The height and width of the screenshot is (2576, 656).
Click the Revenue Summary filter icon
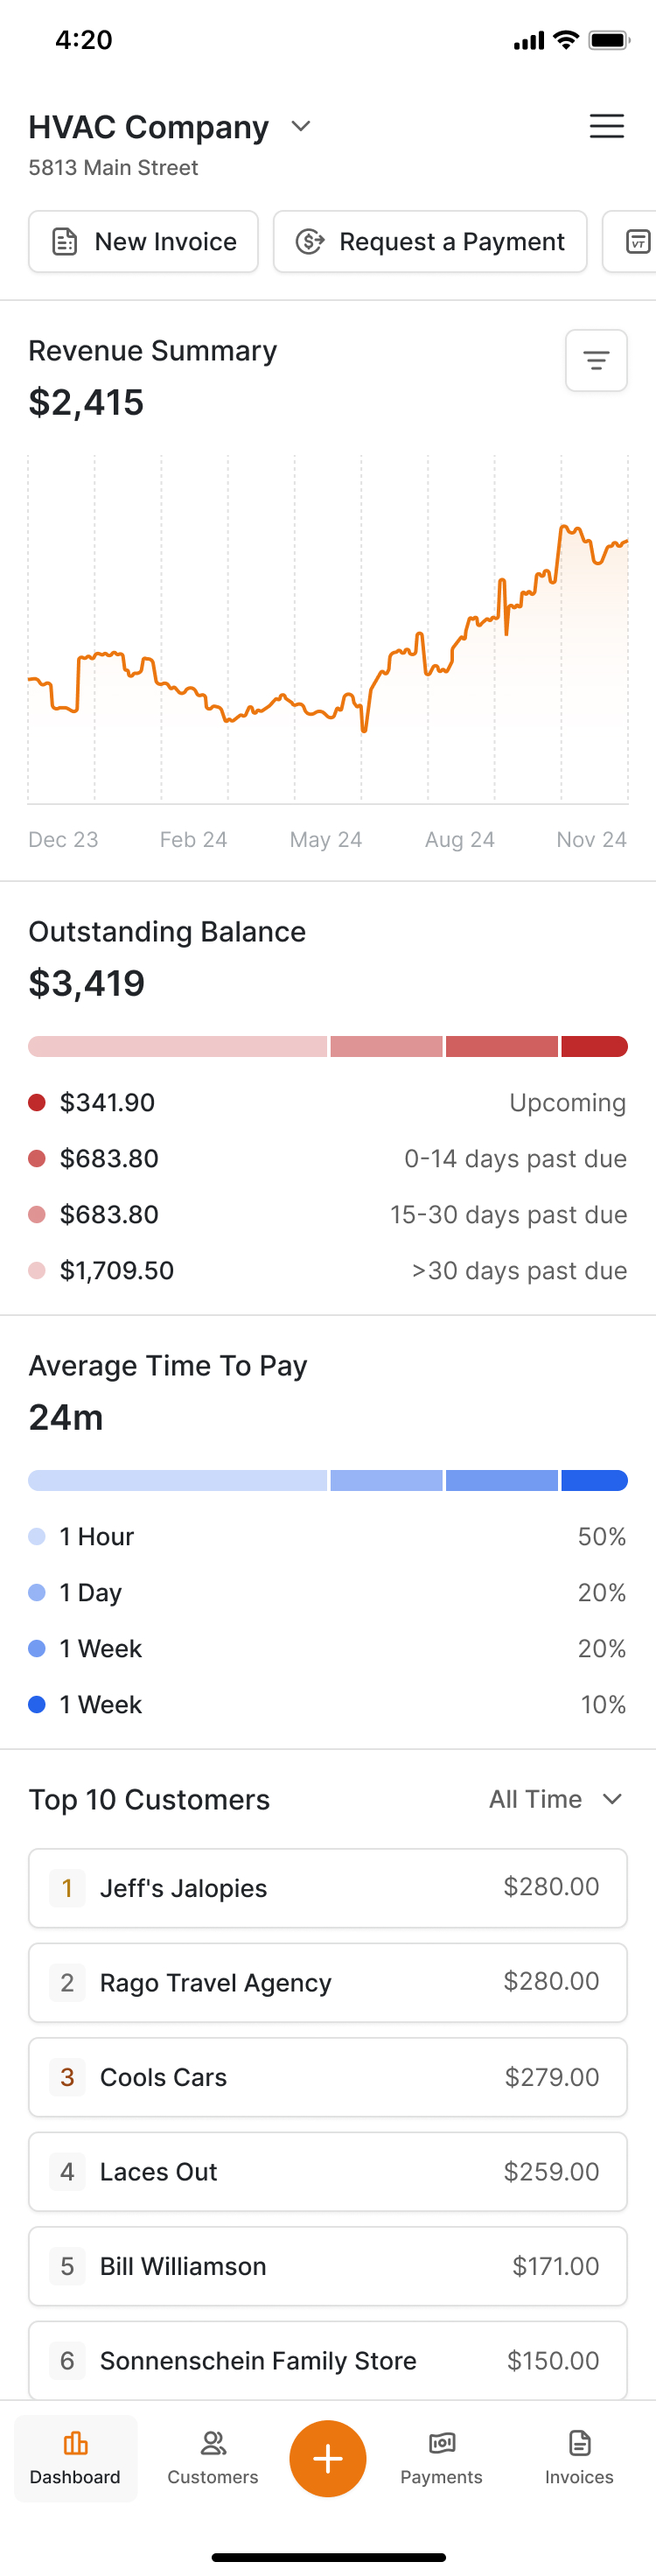point(596,361)
